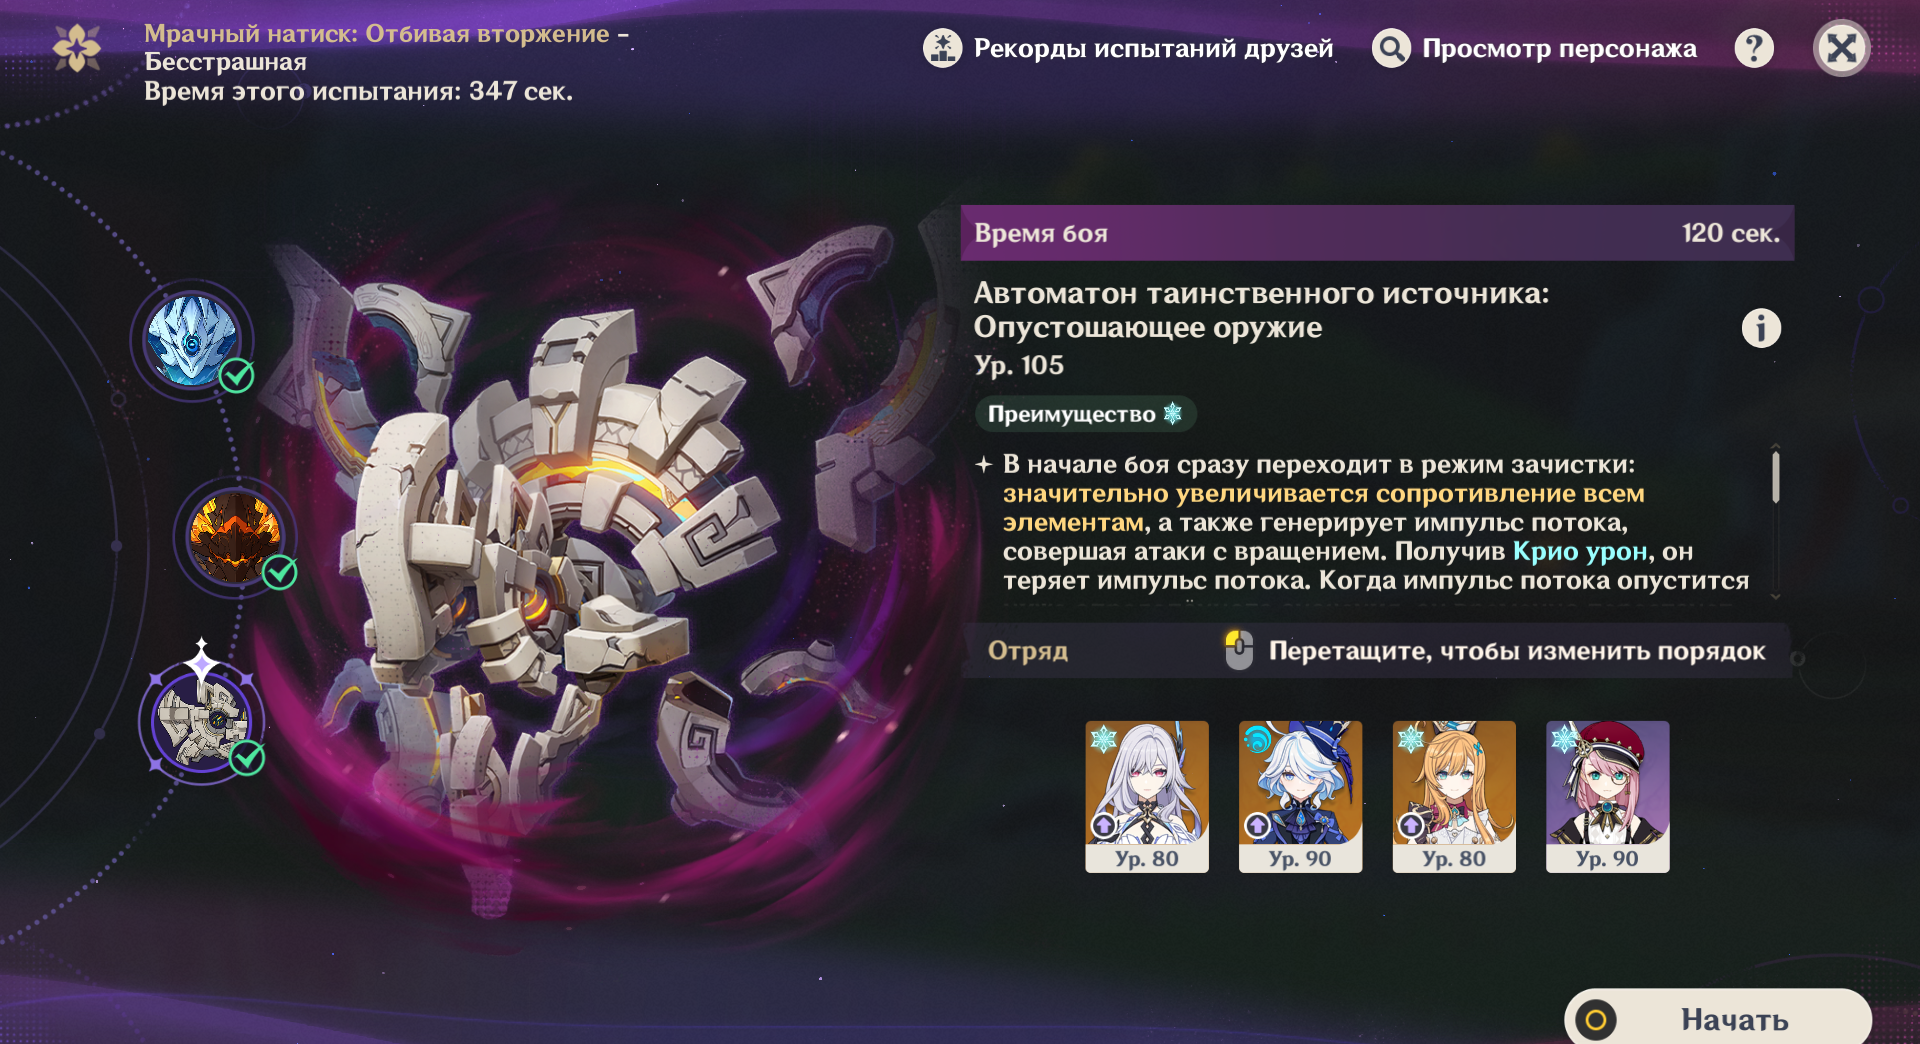Open the help question mark icon
The image size is (1920, 1044).
pos(1754,48)
